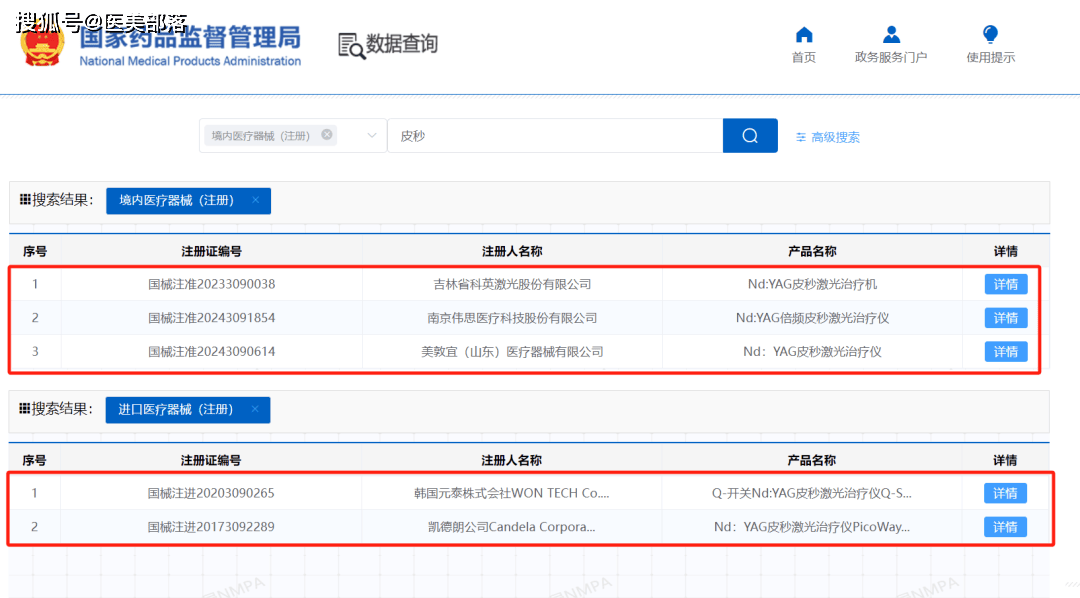Click registrant 南京伟思医疗科技股份有限公司
The image size is (1080, 598).
click(x=512, y=318)
